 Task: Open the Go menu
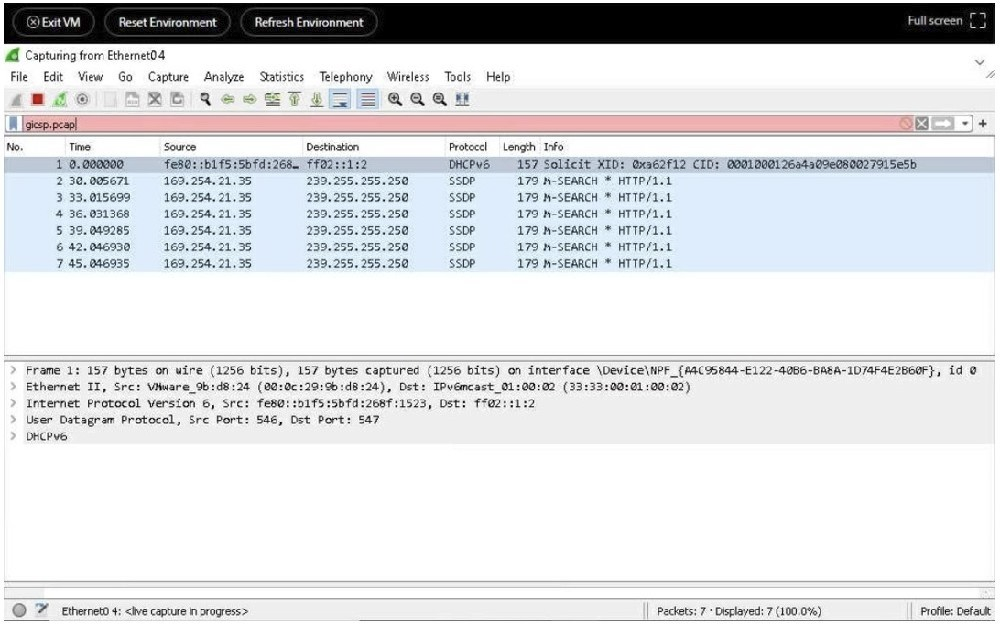tap(125, 77)
